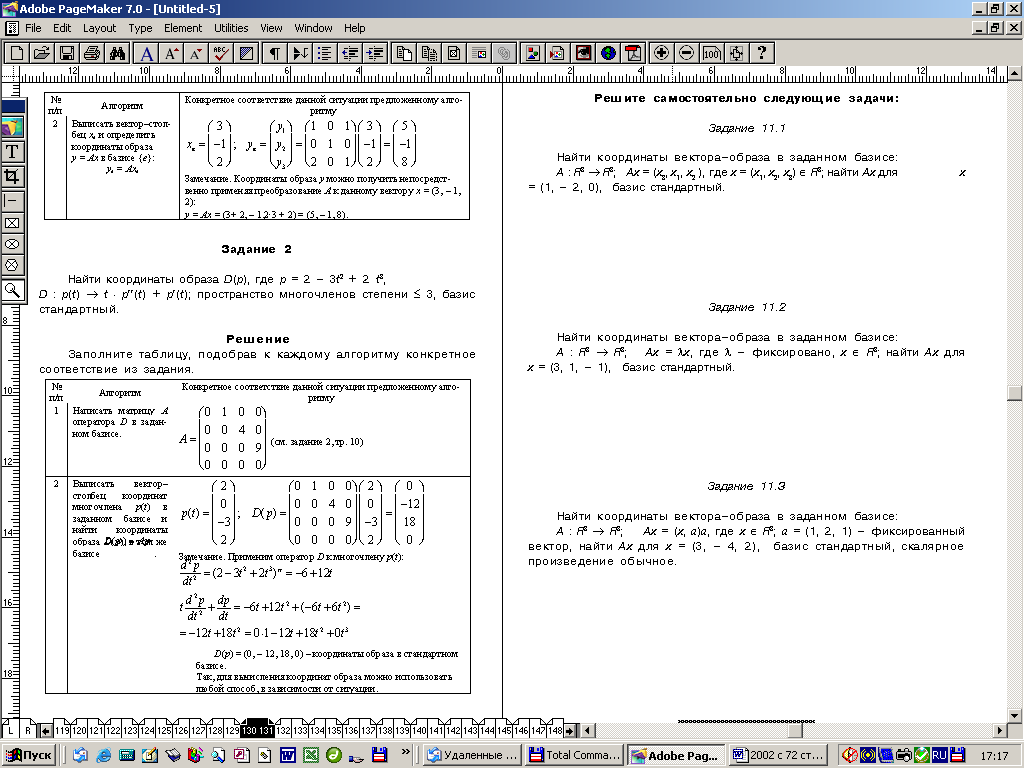This screenshot has height=768, width=1024.
Task: Open the Element menu
Action: point(183,28)
